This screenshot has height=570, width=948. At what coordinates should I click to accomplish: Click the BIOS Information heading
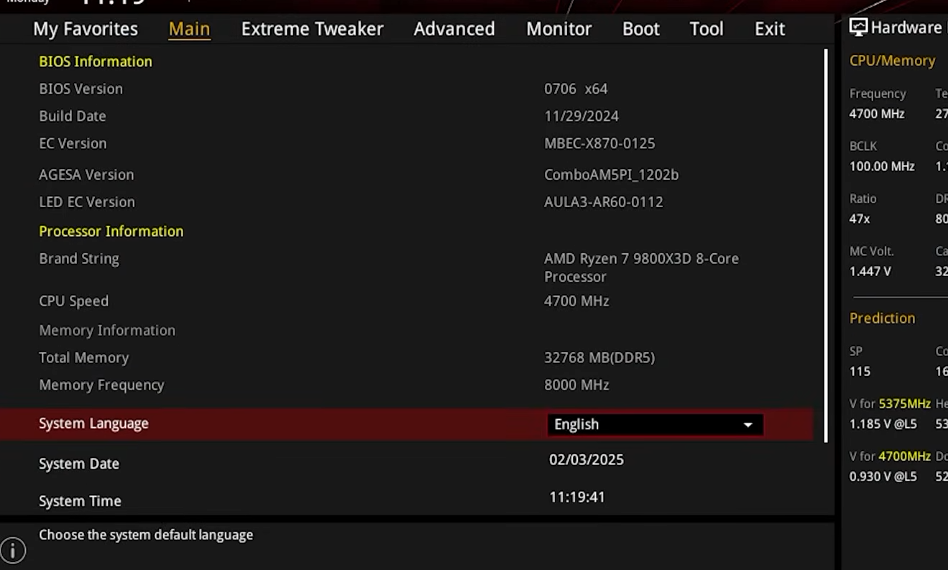(x=96, y=62)
